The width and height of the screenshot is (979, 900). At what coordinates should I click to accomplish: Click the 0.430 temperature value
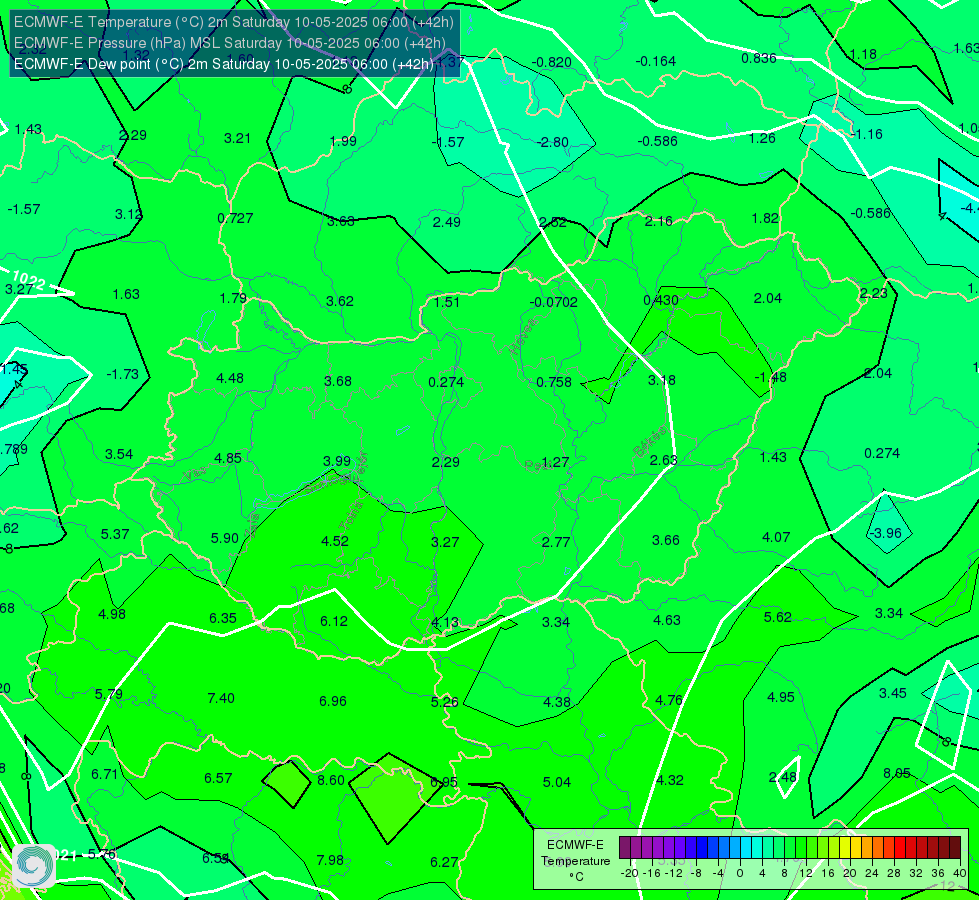[x=661, y=300]
